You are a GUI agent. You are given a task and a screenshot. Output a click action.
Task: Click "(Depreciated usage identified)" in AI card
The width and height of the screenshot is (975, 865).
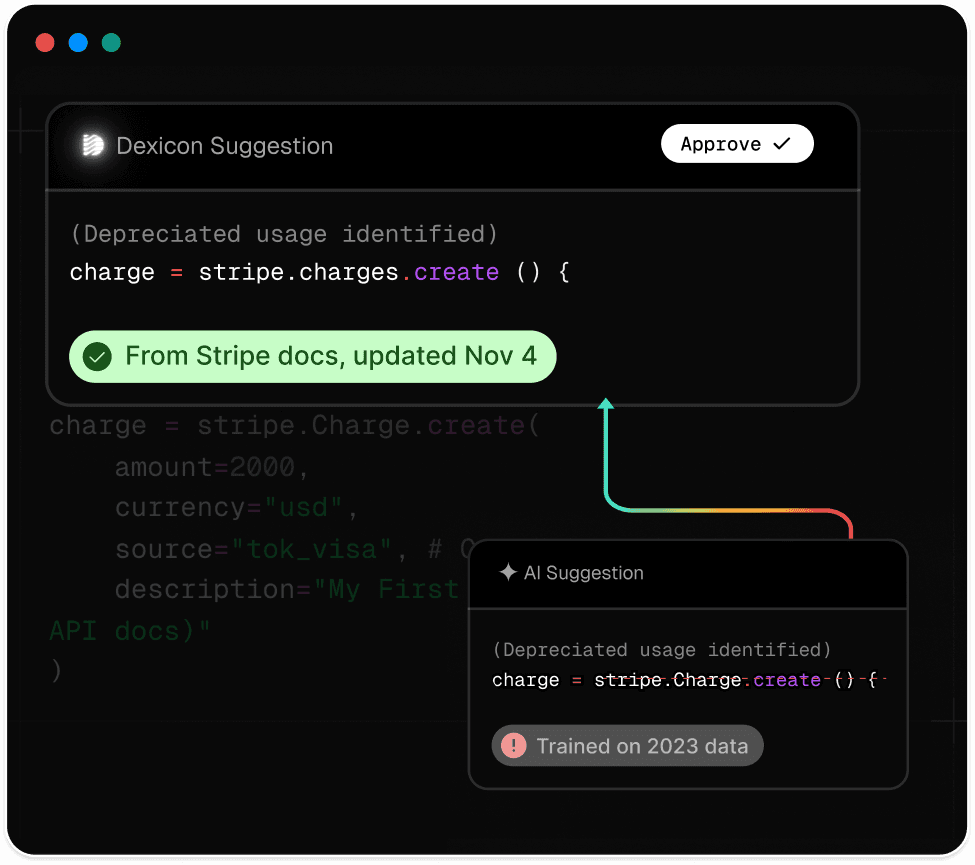pos(662,650)
